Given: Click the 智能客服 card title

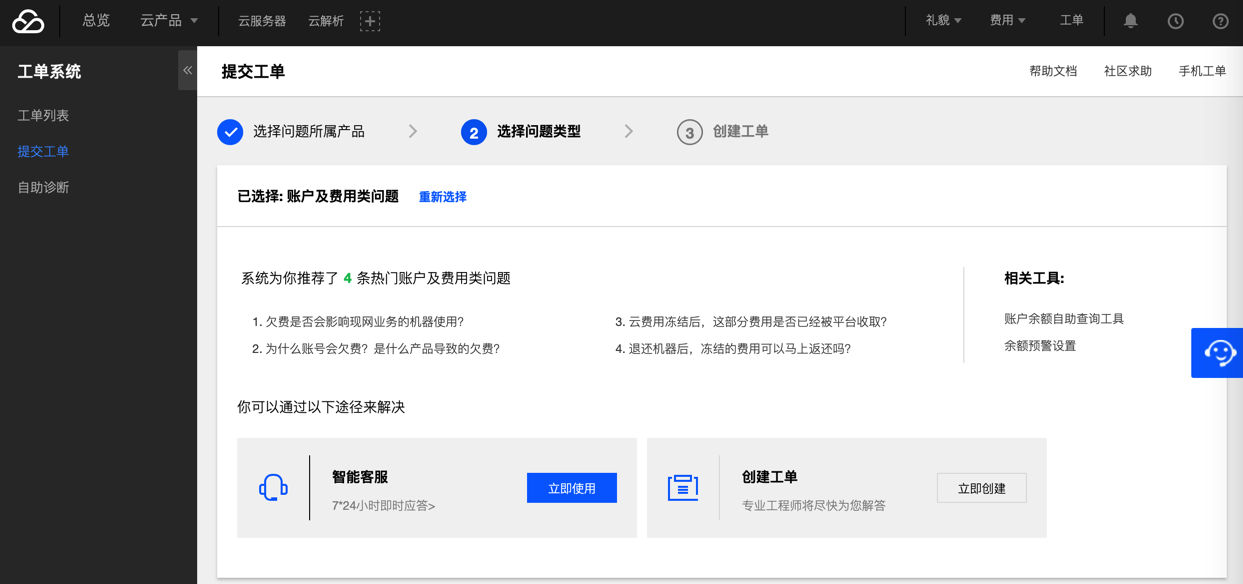Looking at the screenshot, I should 360,477.
